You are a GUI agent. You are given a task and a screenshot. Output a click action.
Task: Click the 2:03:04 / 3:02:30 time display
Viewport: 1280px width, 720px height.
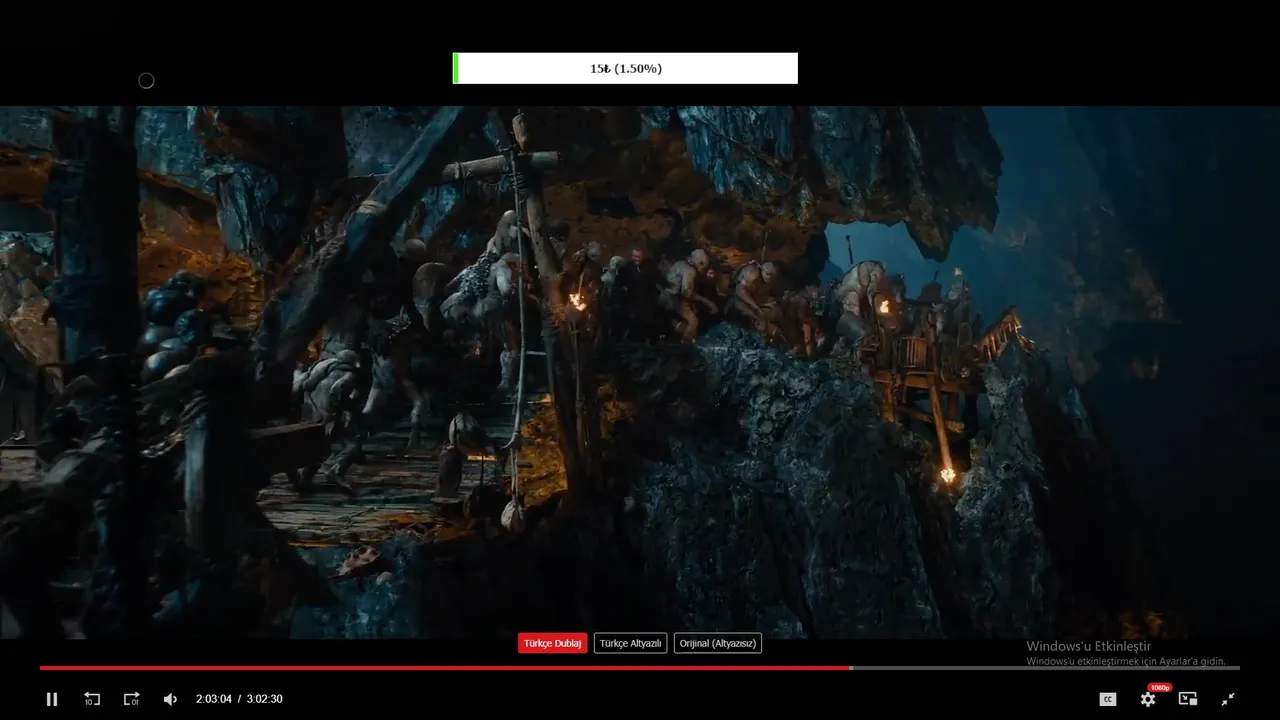(239, 699)
